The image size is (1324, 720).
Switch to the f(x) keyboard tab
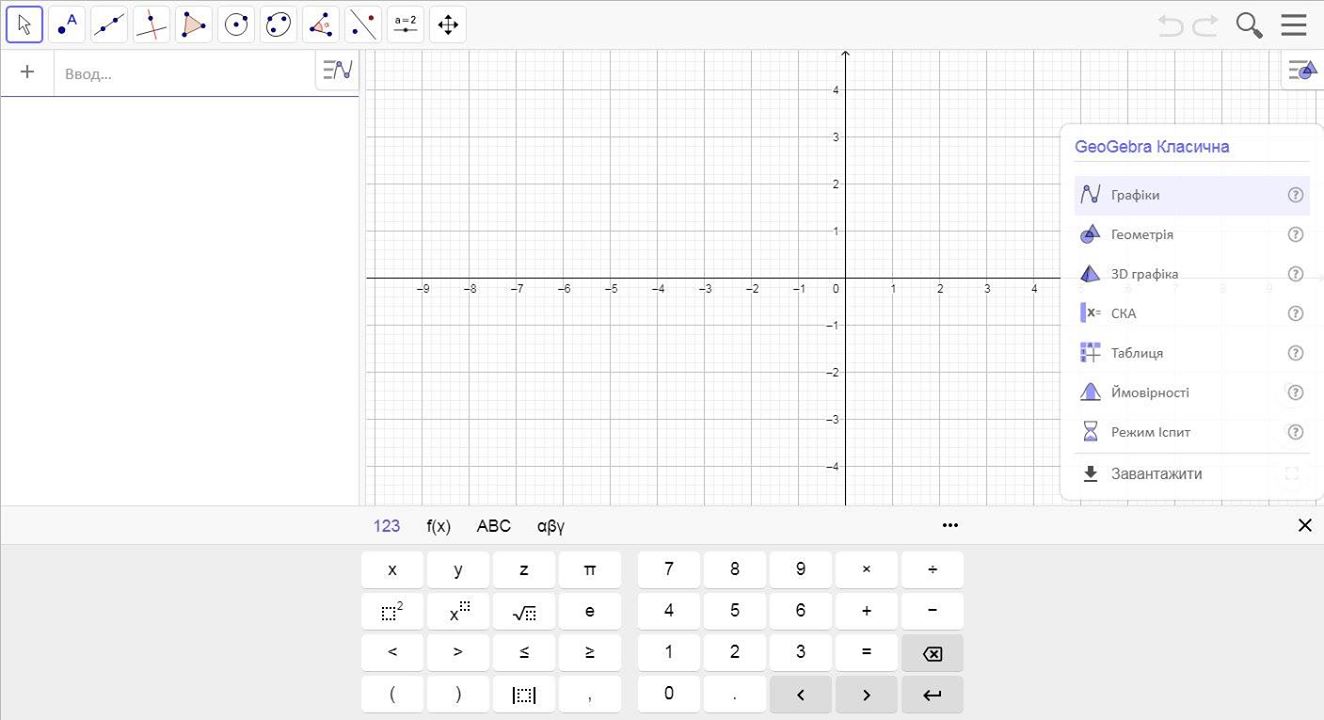click(x=438, y=526)
